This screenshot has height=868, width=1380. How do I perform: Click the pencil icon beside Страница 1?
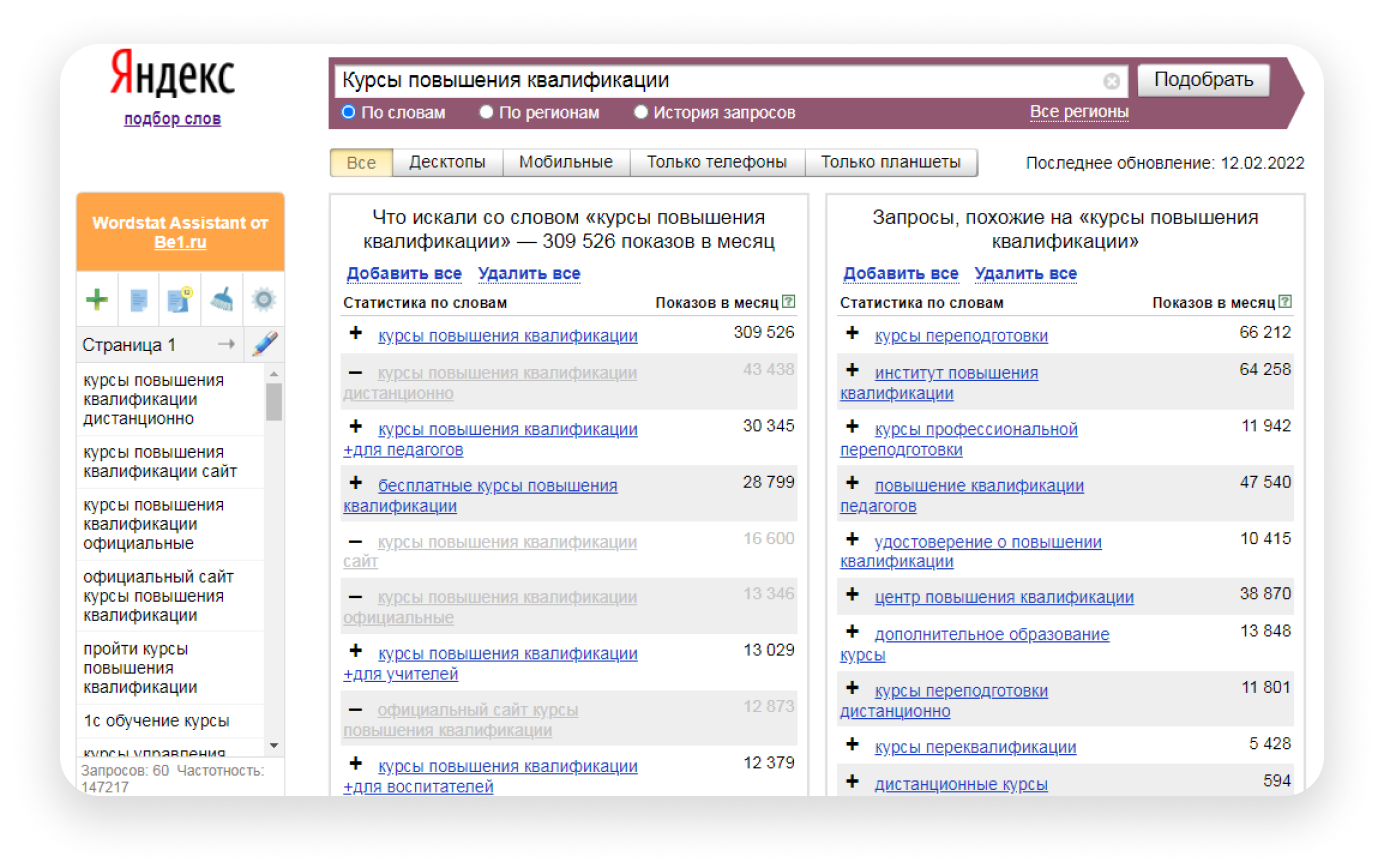264,344
